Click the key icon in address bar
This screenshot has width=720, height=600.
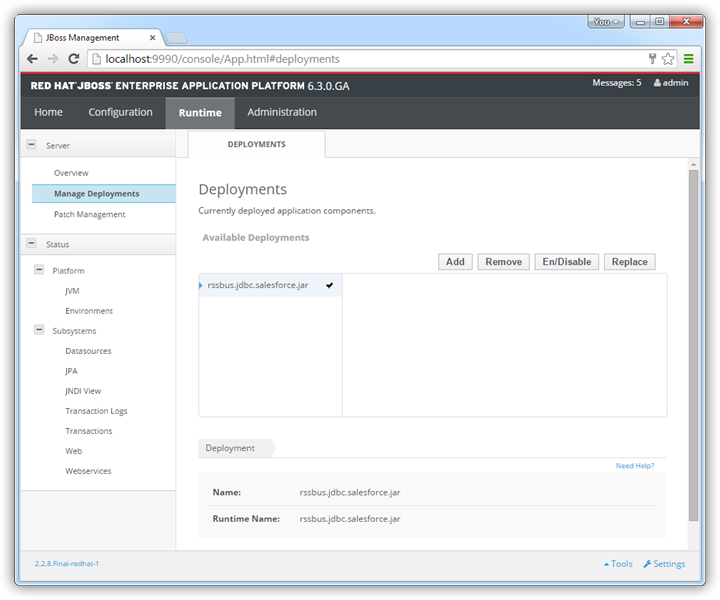coord(652,59)
